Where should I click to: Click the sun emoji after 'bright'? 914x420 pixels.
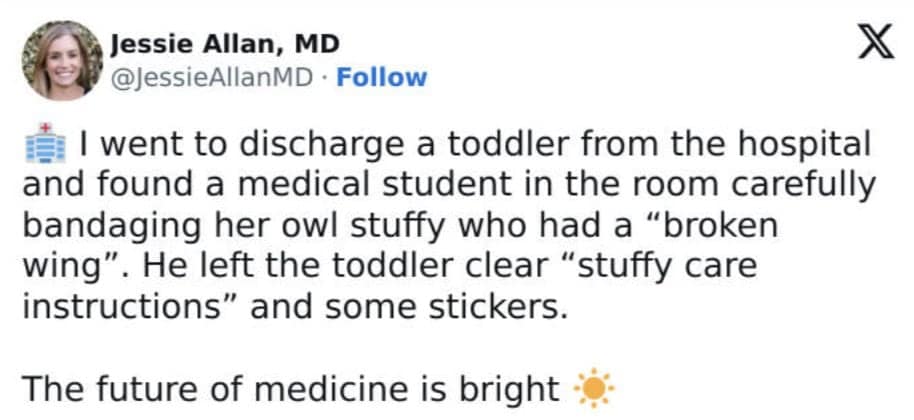click(594, 389)
